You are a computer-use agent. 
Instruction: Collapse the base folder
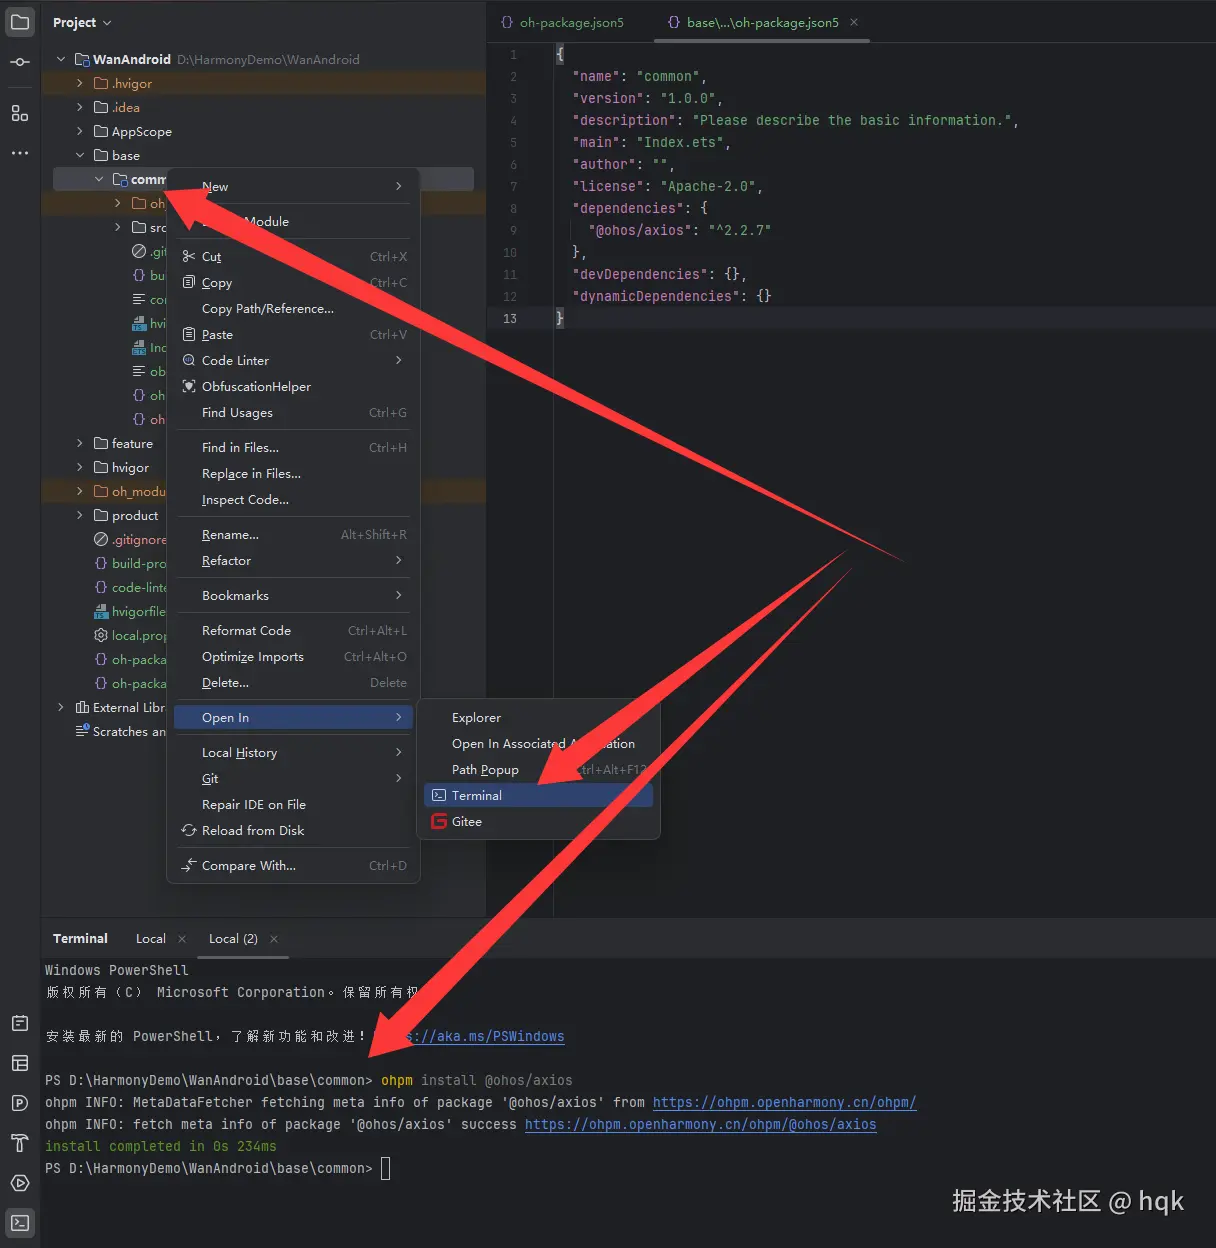pos(80,156)
